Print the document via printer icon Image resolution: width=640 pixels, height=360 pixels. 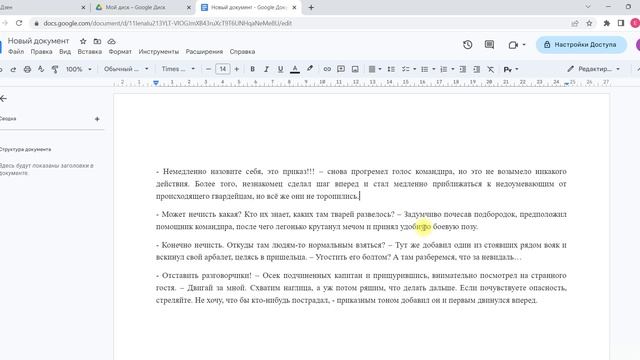[x=27, y=69]
